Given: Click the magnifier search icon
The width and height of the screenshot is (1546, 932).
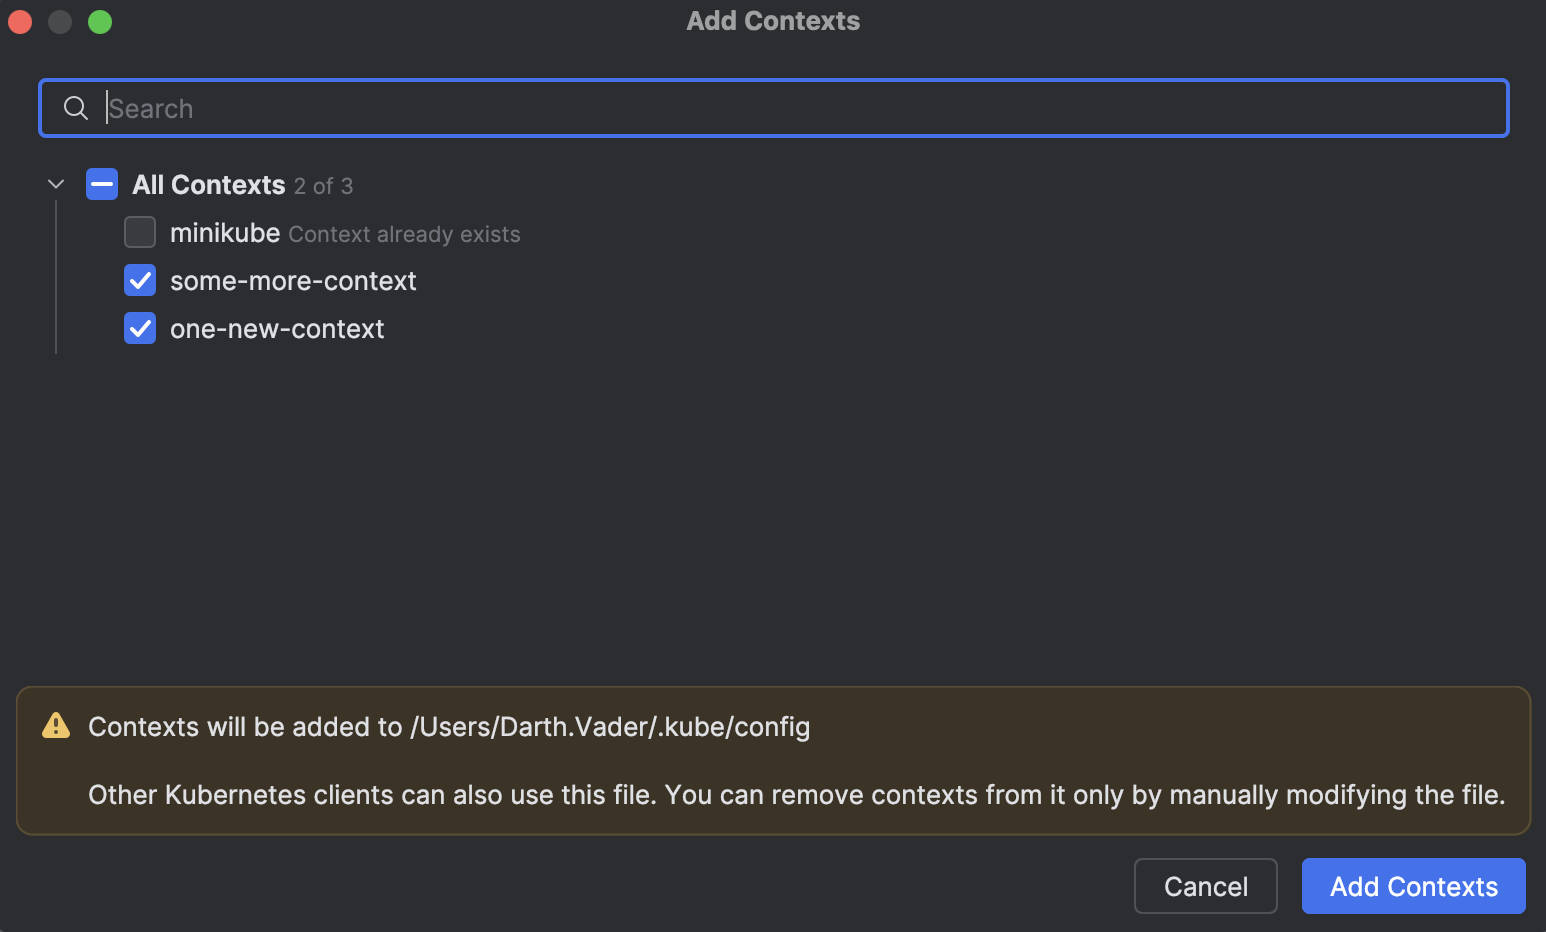Looking at the screenshot, I should click(76, 108).
